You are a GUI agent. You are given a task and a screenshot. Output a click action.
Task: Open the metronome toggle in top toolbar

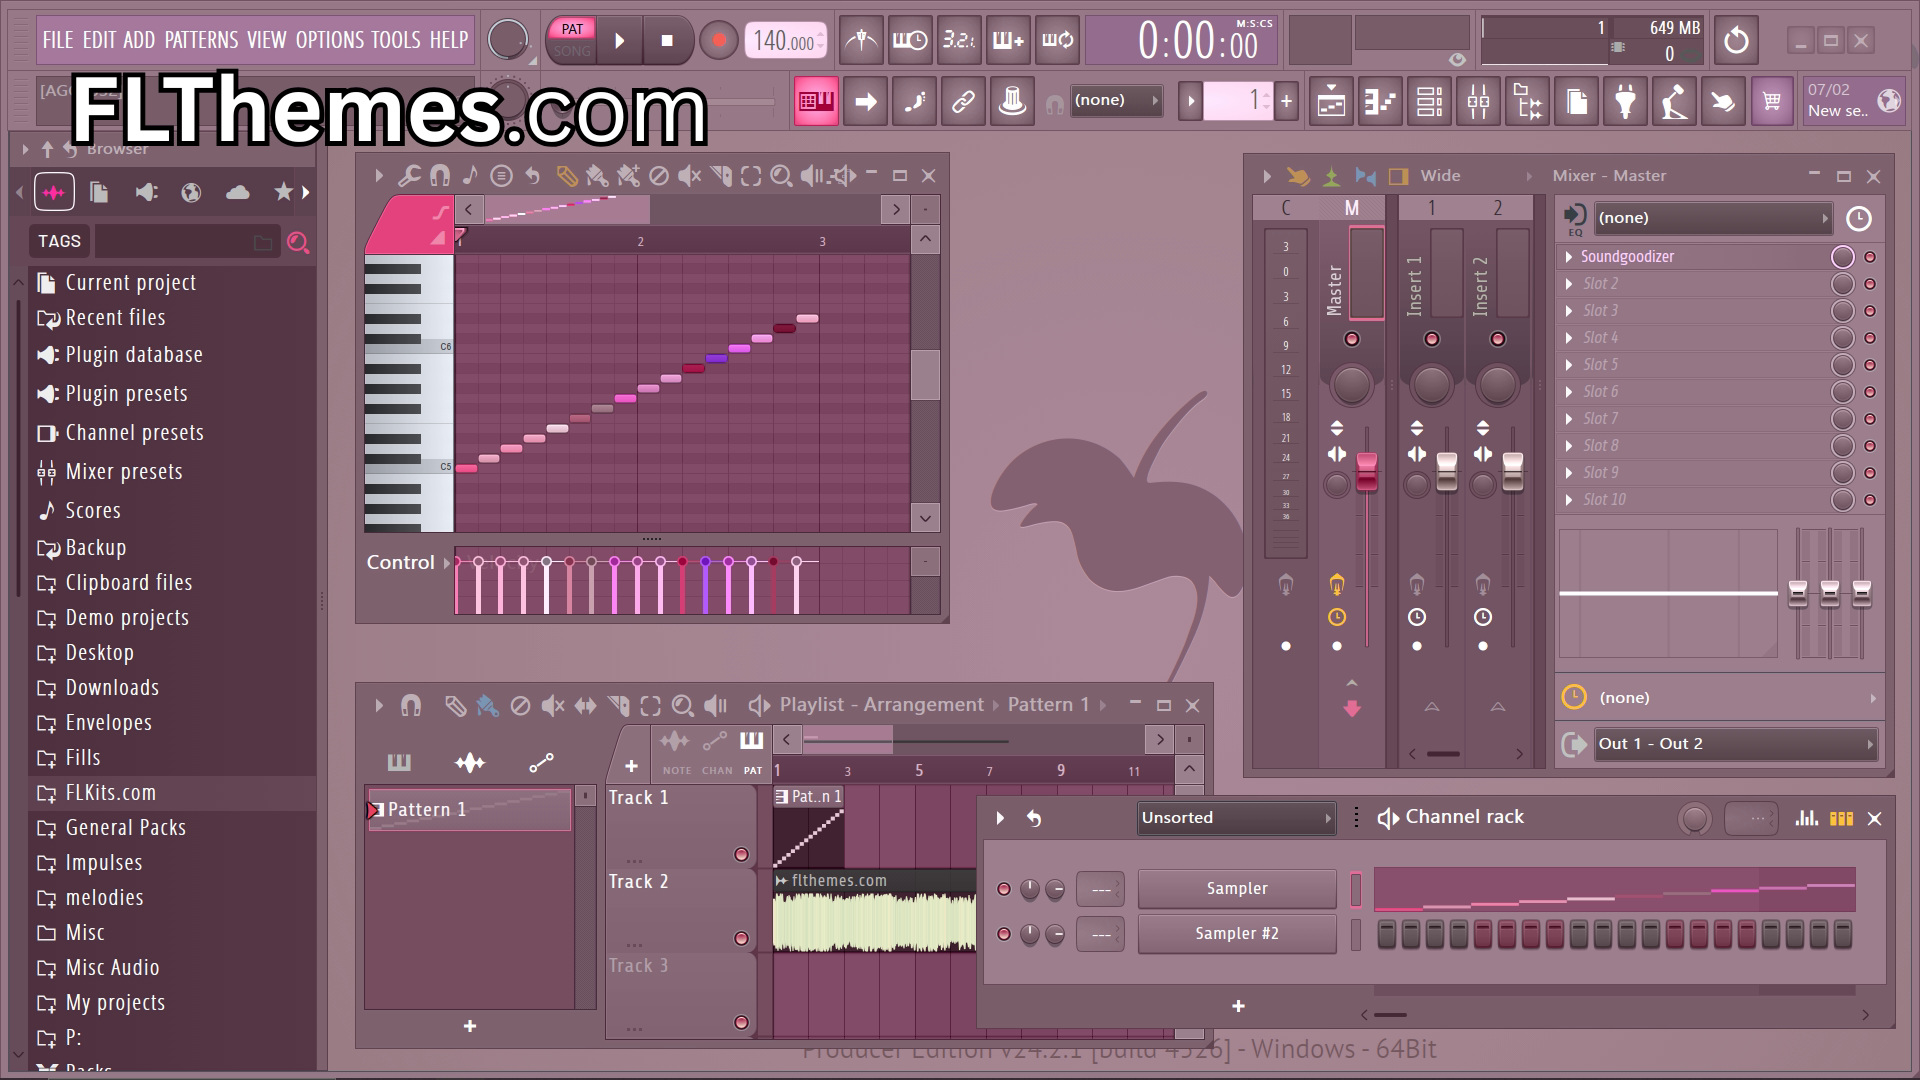pyautogui.click(x=861, y=41)
